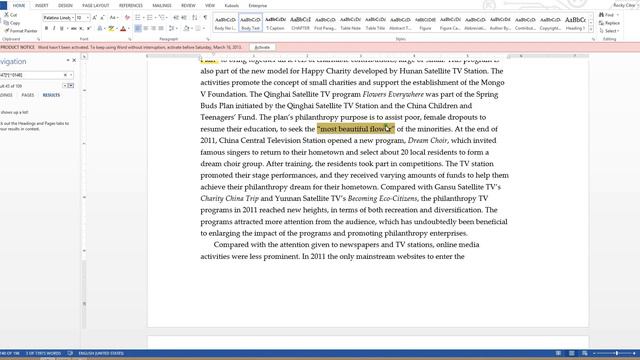Align the text right

click(x=153, y=29)
